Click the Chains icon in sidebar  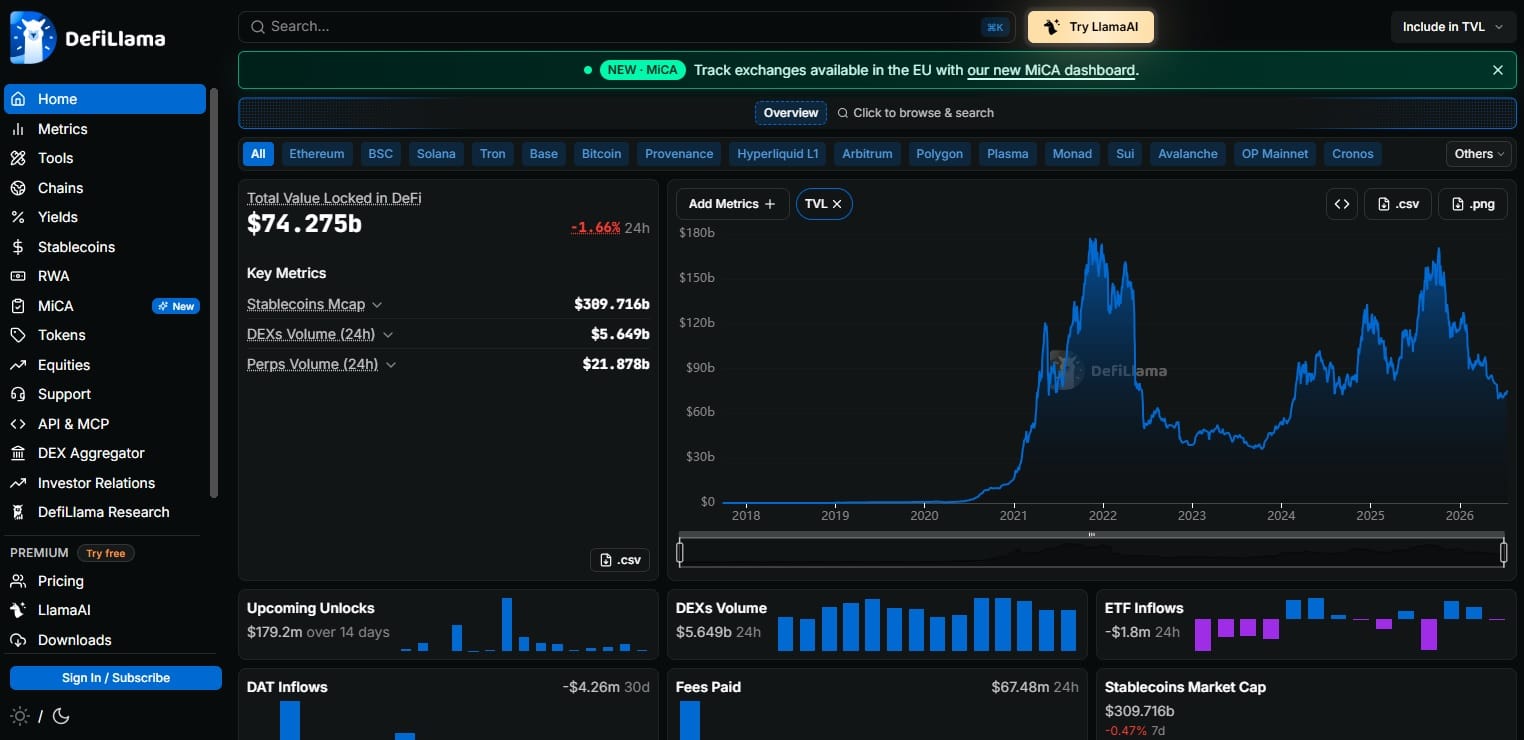click(x=18, y=188)
